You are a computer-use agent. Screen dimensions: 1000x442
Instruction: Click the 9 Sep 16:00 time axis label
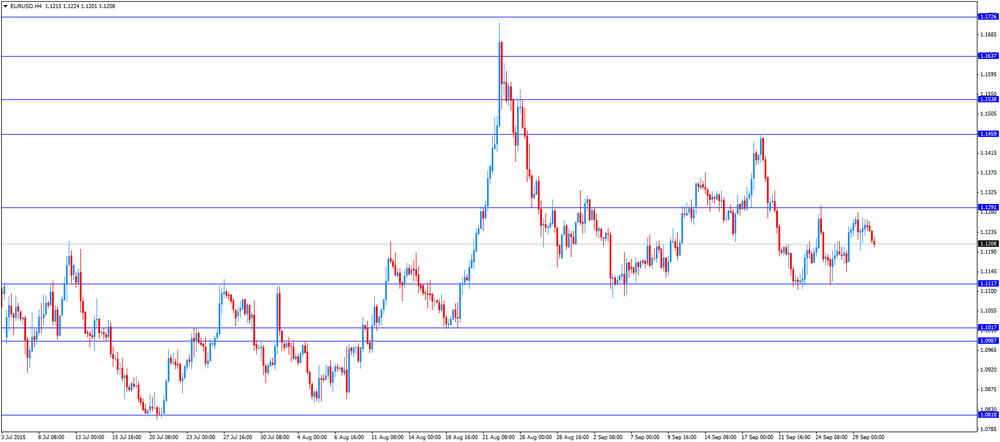point(684,438)
